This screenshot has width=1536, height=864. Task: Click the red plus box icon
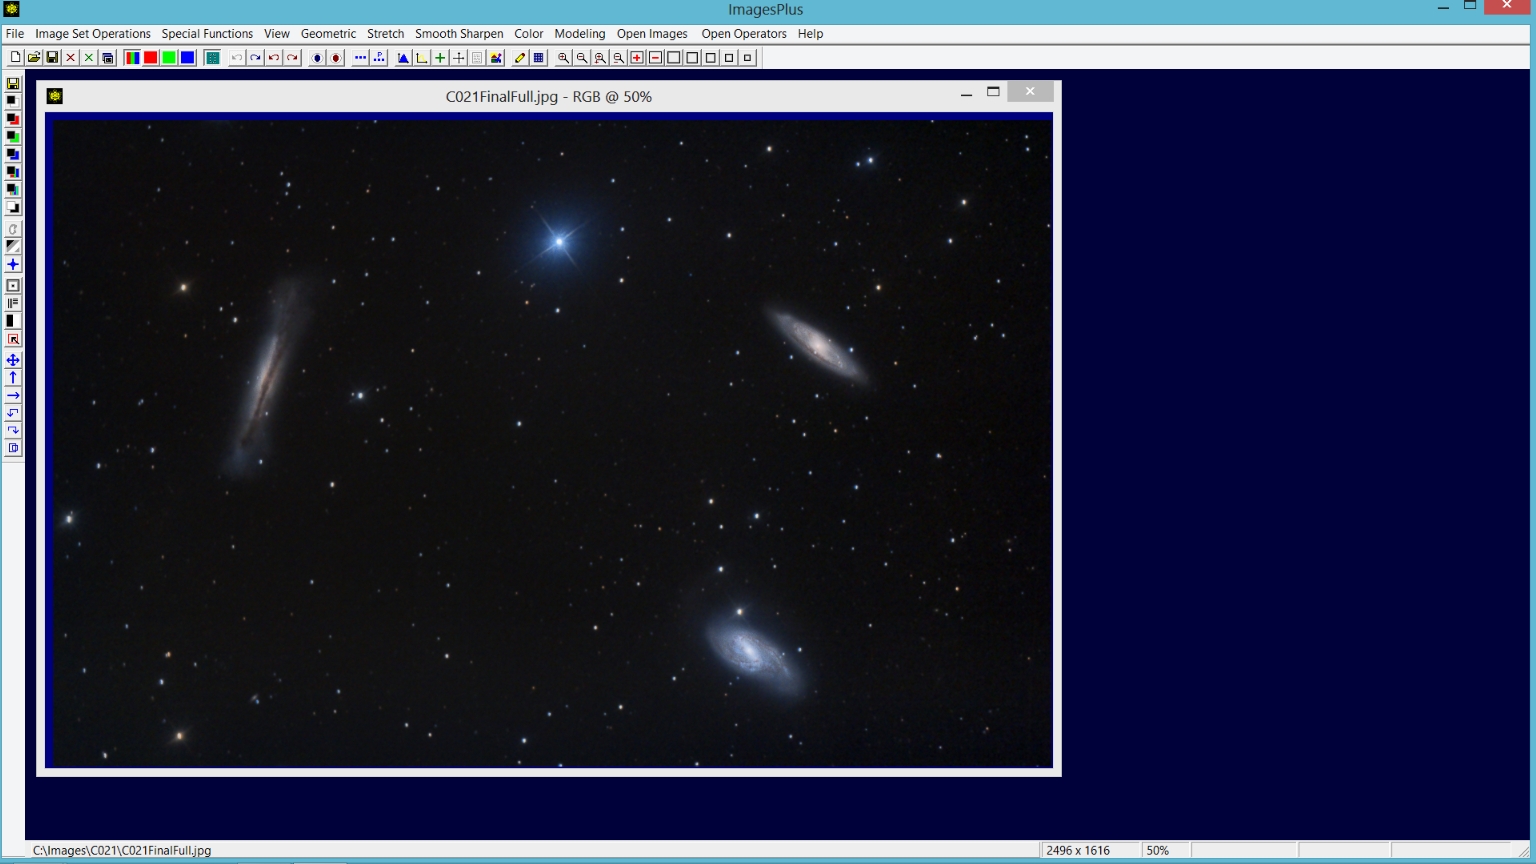click(637, 58)
